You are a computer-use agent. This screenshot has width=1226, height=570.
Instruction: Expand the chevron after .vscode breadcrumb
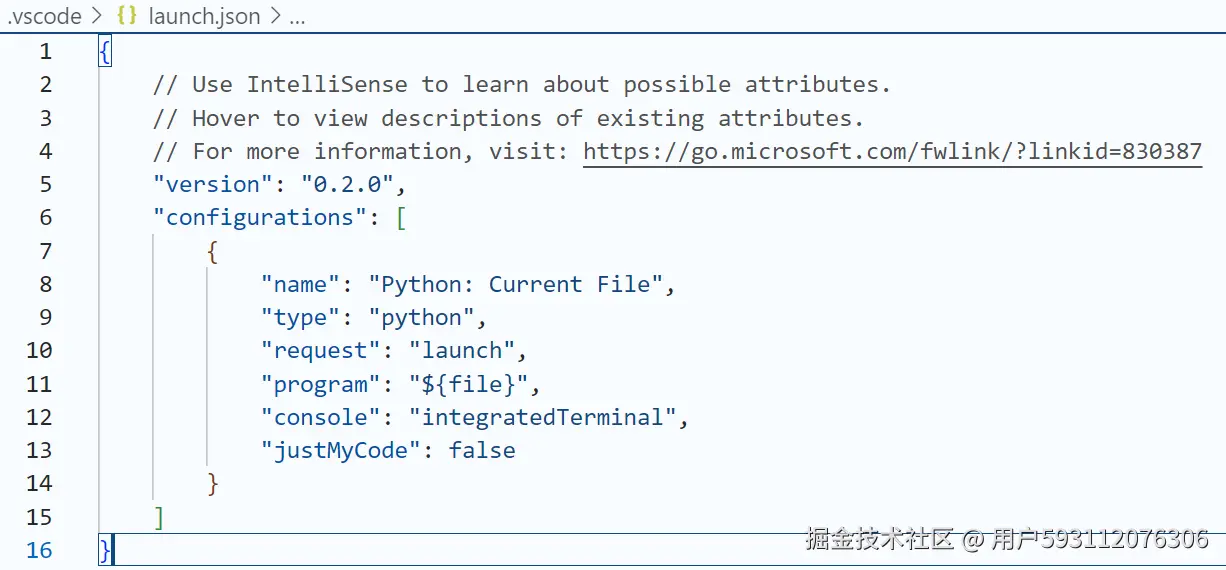tap(99, 16)
